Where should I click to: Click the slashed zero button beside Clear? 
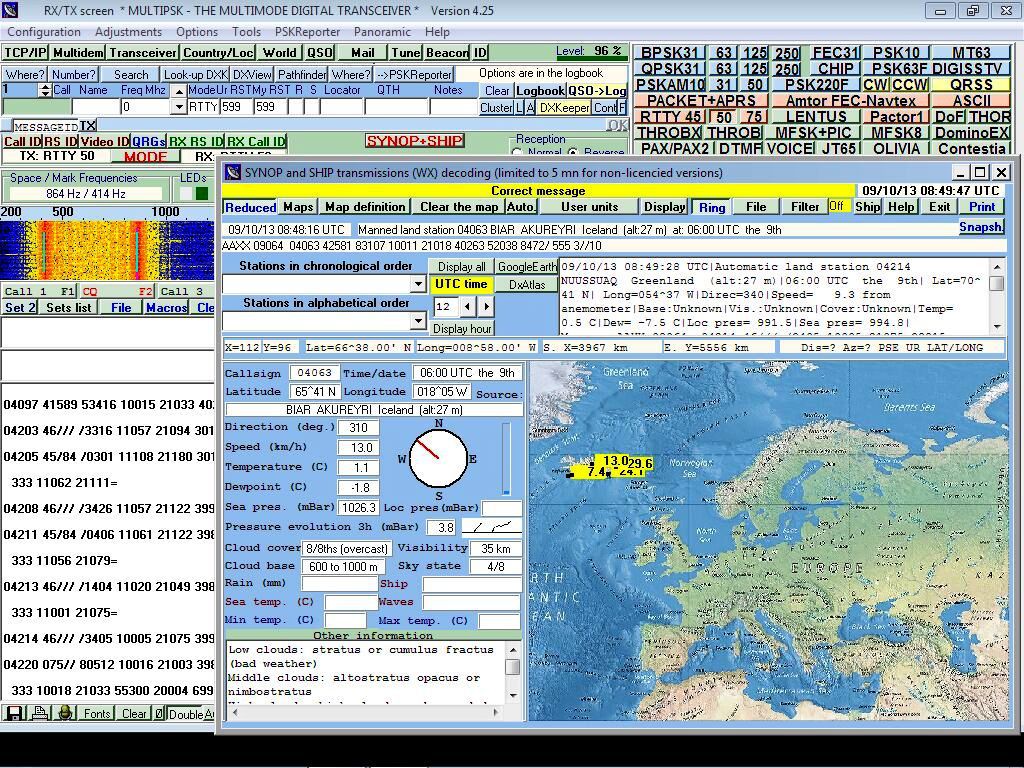[x=159, y=714]
